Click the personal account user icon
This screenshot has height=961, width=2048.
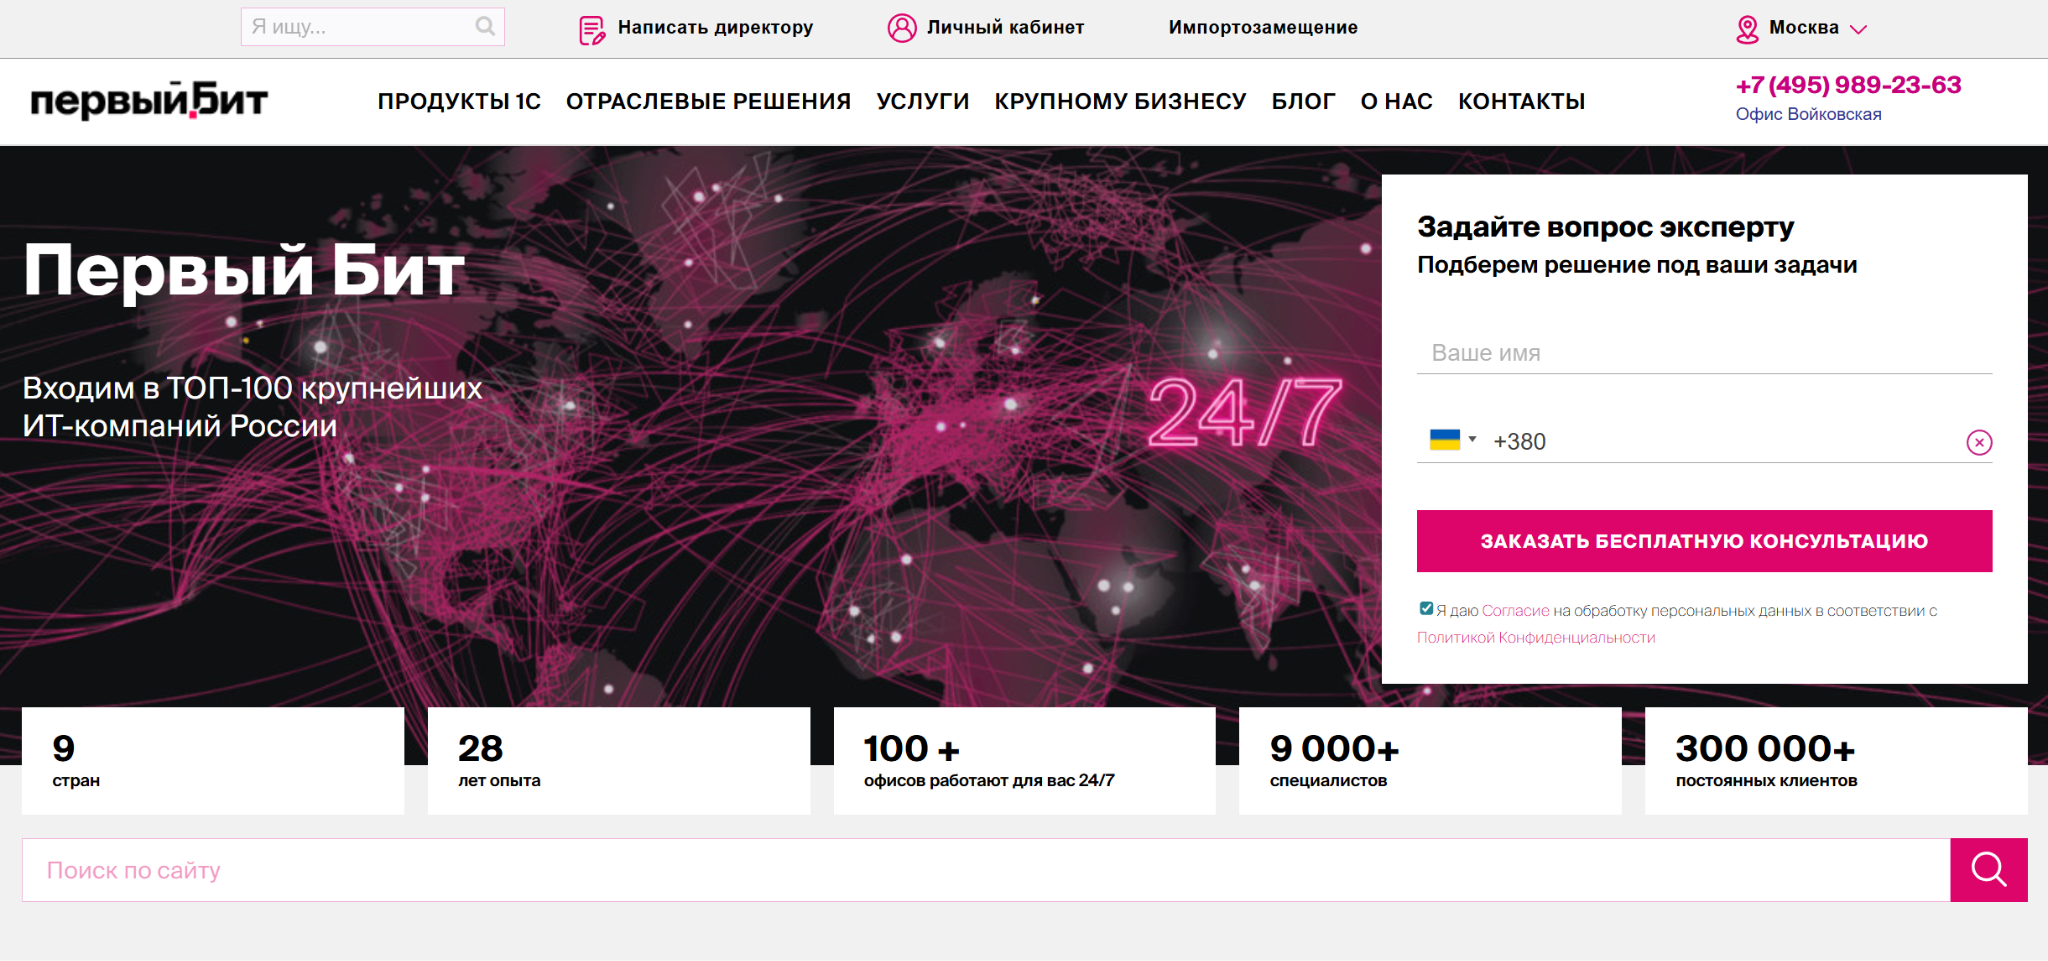point(902,28)
